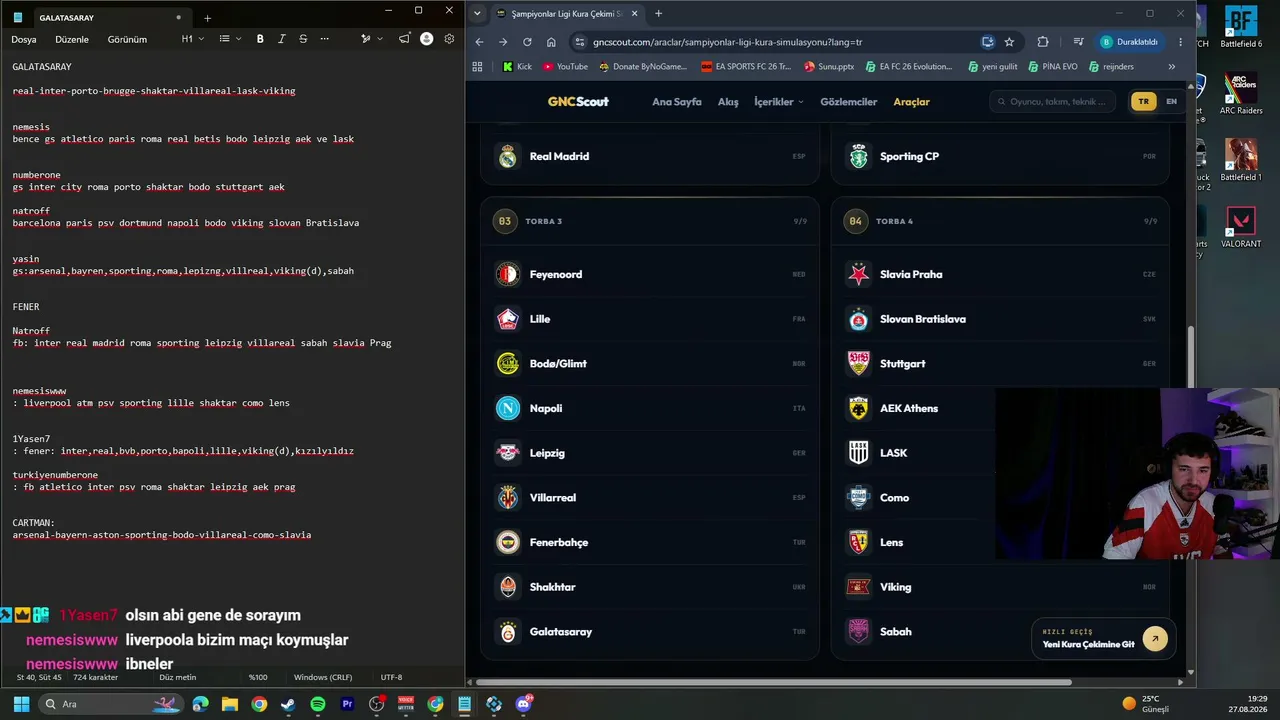
Task: Open a new Chrome tab
Action: click(x=658, y=14)
